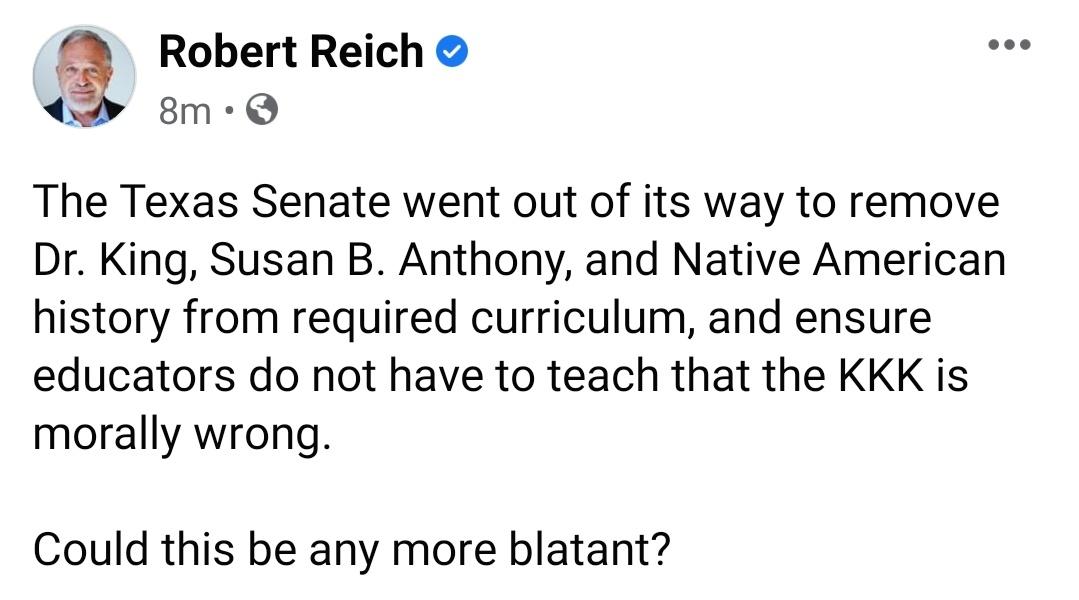
Task: Click the blue verified checkmark badge
Action: [453, 52]
